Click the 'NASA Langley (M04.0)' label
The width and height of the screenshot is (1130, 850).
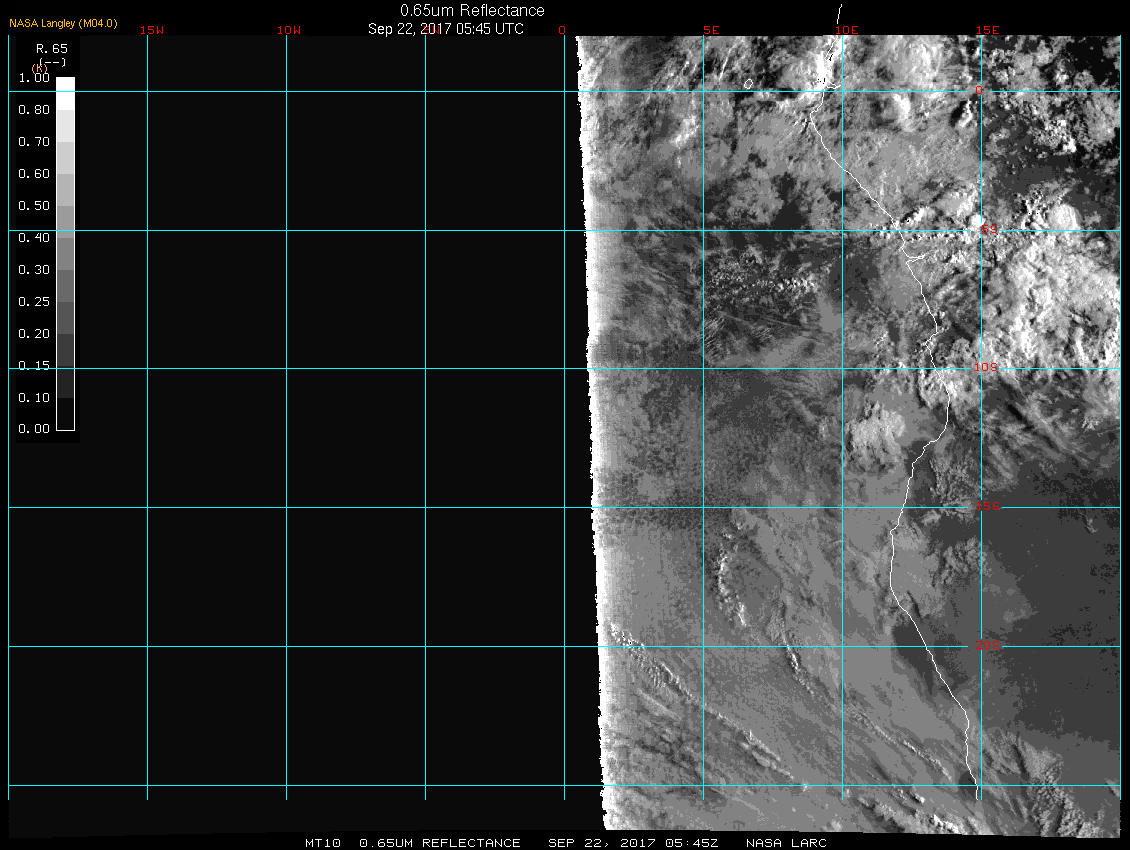click(x=63, y=23)
